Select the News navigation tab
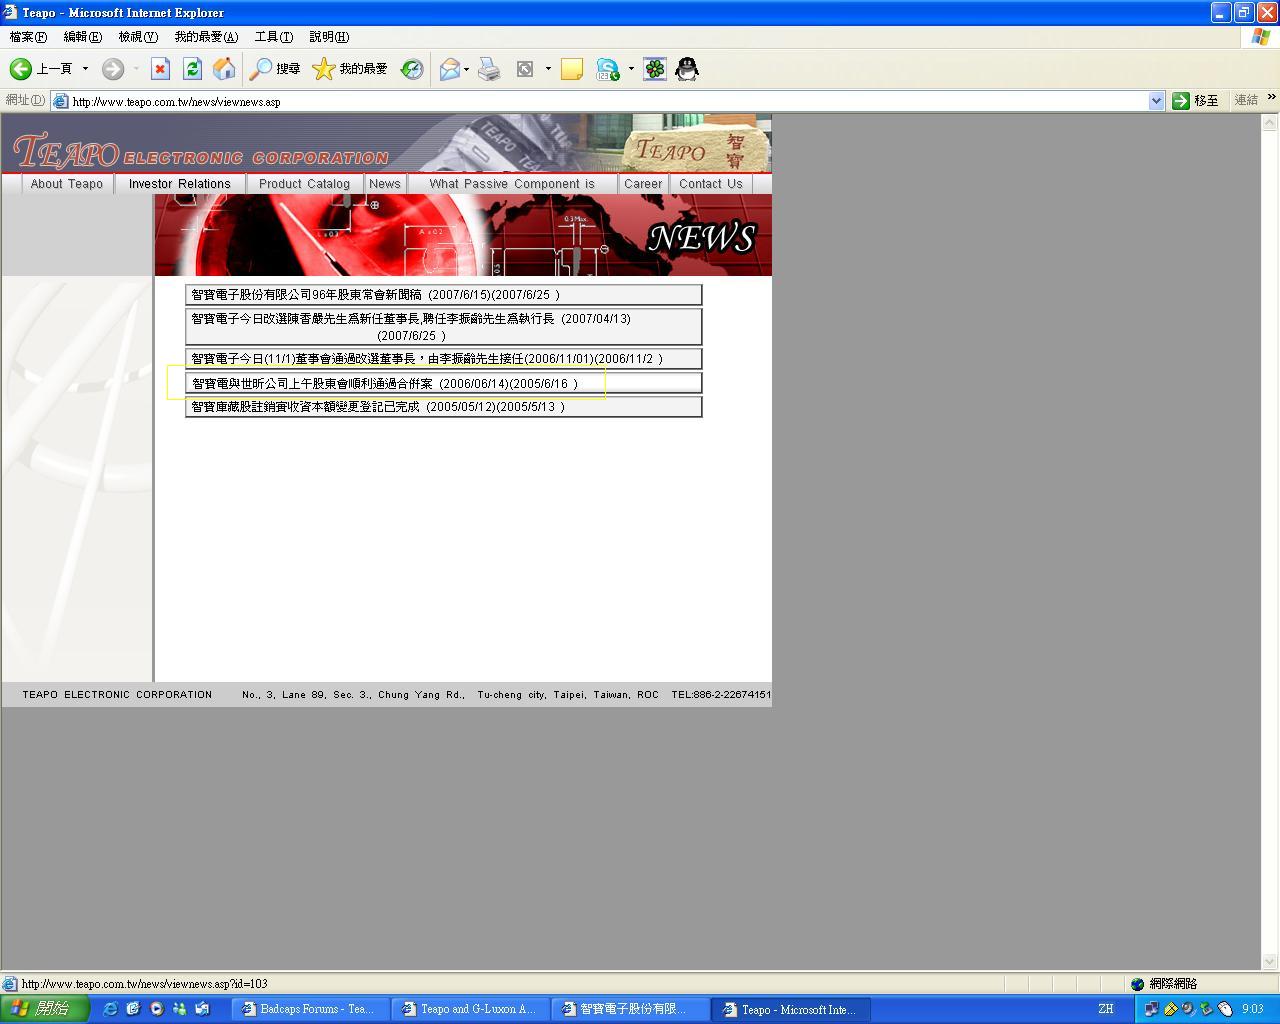 (x=385, y=184)
